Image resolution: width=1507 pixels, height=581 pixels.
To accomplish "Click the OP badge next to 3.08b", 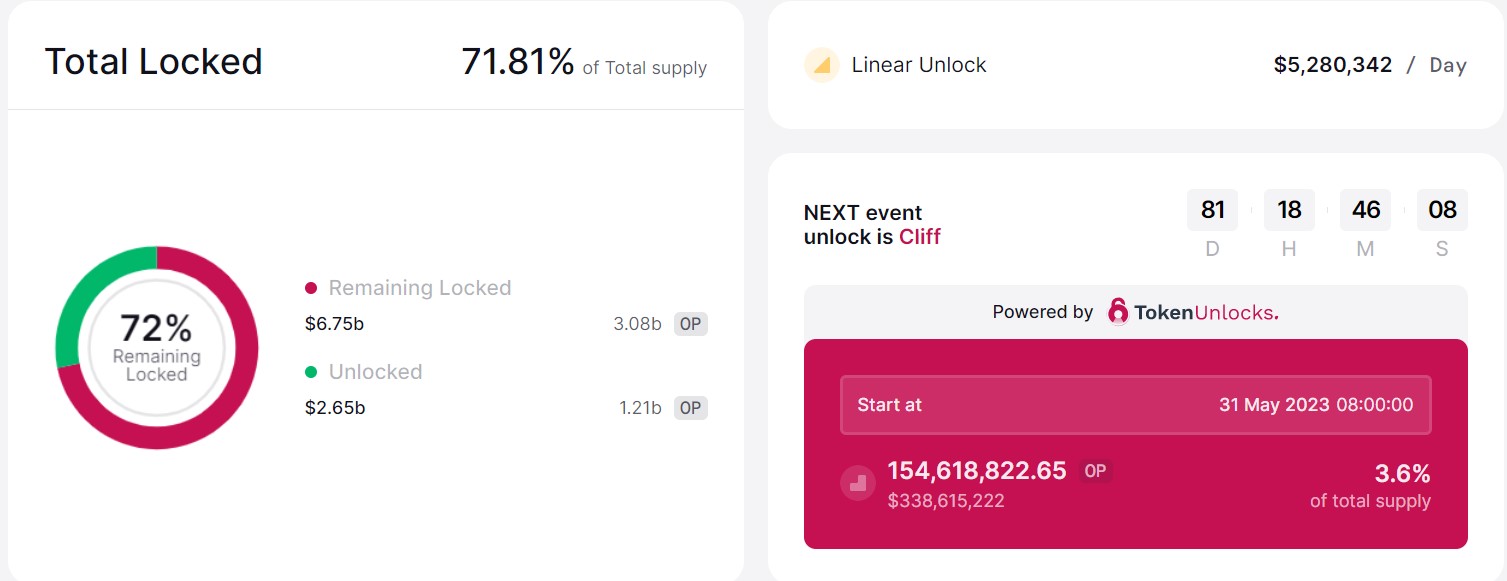I will [690, 324].
